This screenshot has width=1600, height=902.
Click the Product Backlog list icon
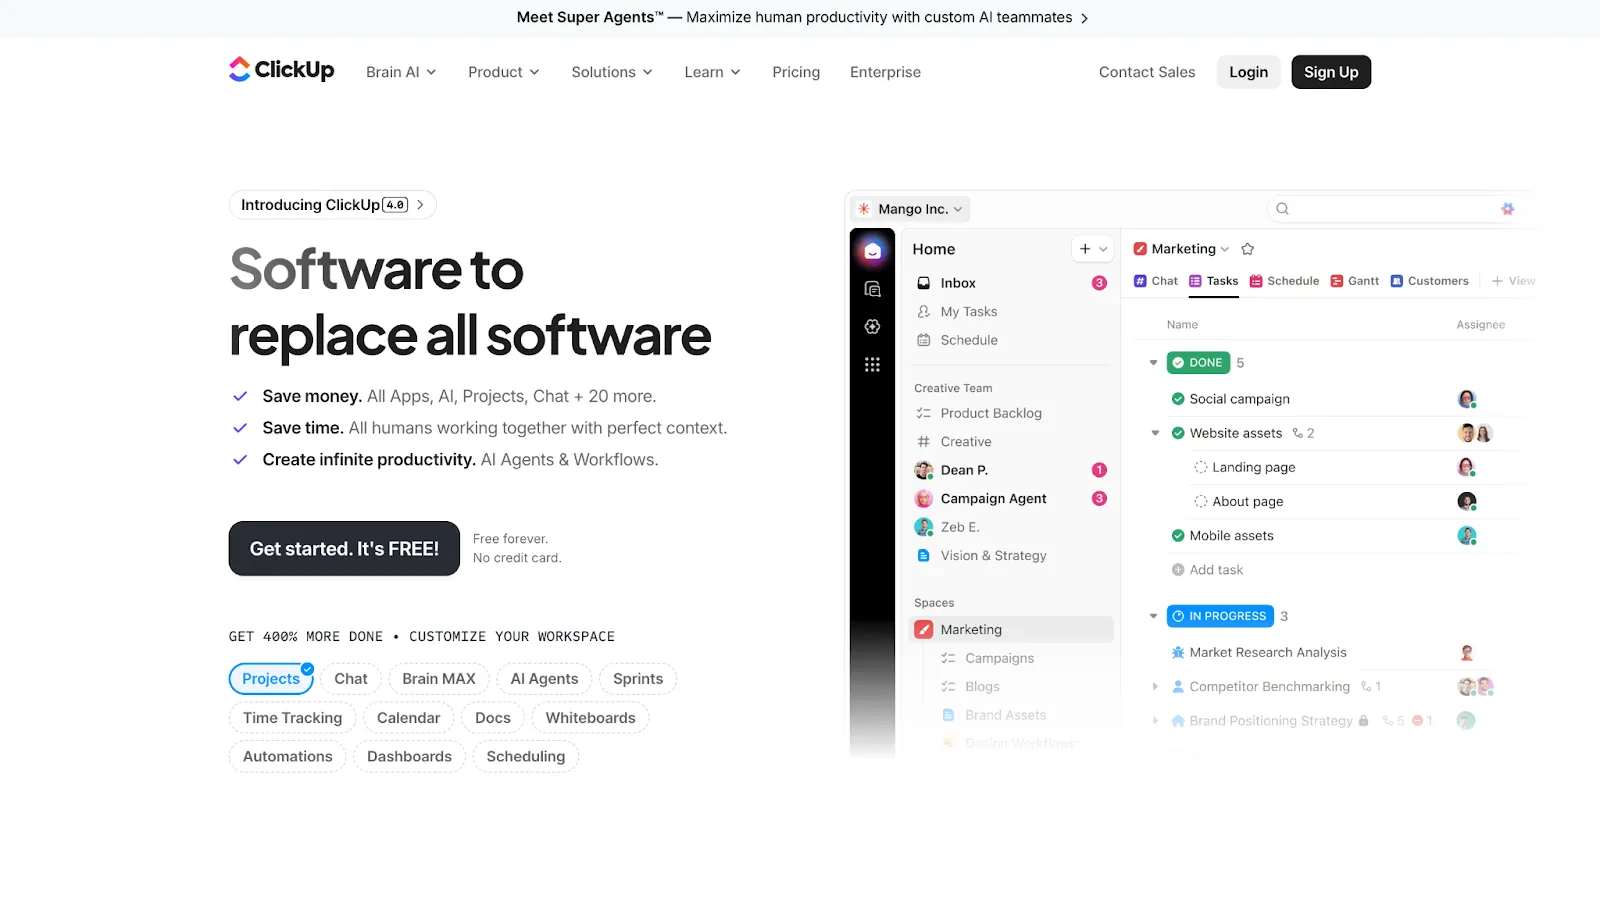tap(924, 413)
